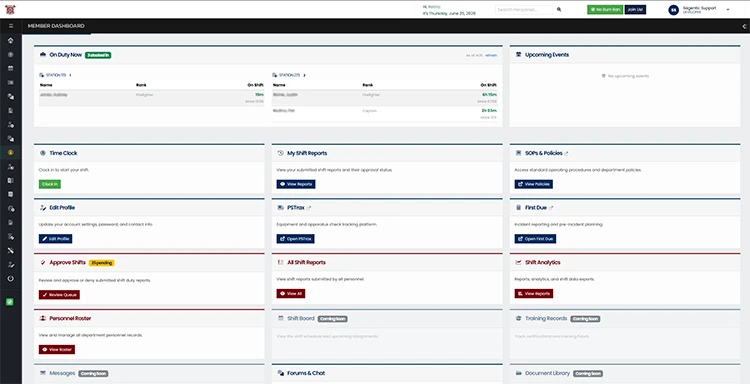This screenshot has height=384, width=750.
Task: Click the On Duty Now header icon
Action: (x=43, y=55)
